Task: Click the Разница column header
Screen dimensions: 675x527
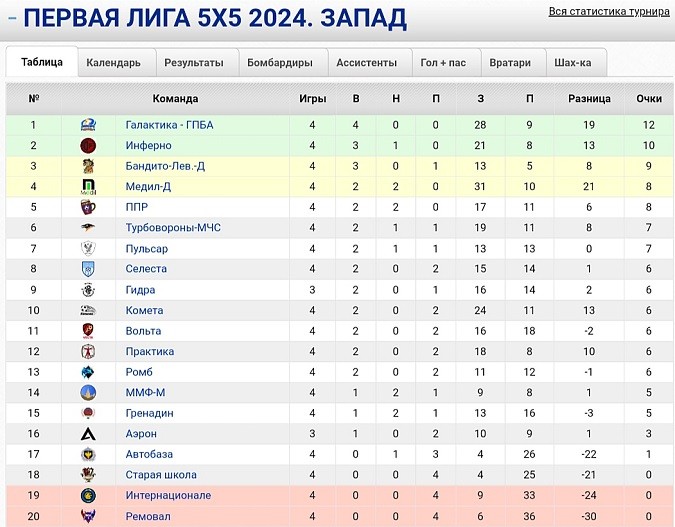Action: [589, 99]
